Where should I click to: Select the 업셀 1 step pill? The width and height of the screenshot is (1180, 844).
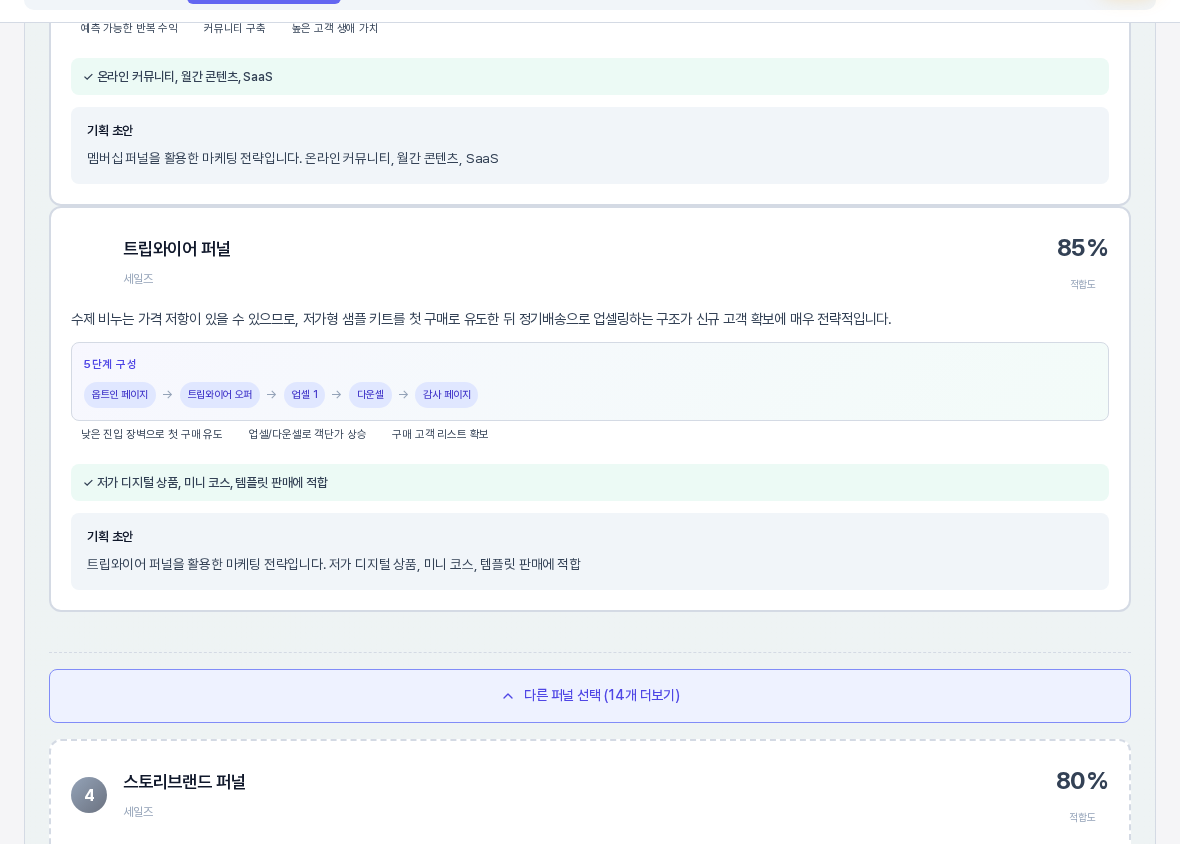305,395
